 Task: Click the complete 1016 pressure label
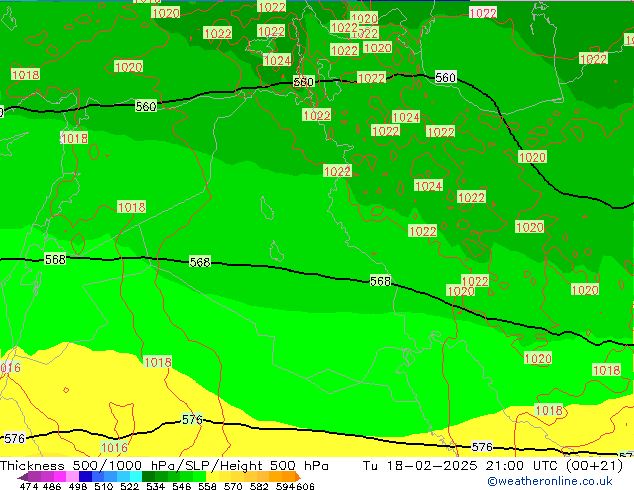[x=114, y=447]
